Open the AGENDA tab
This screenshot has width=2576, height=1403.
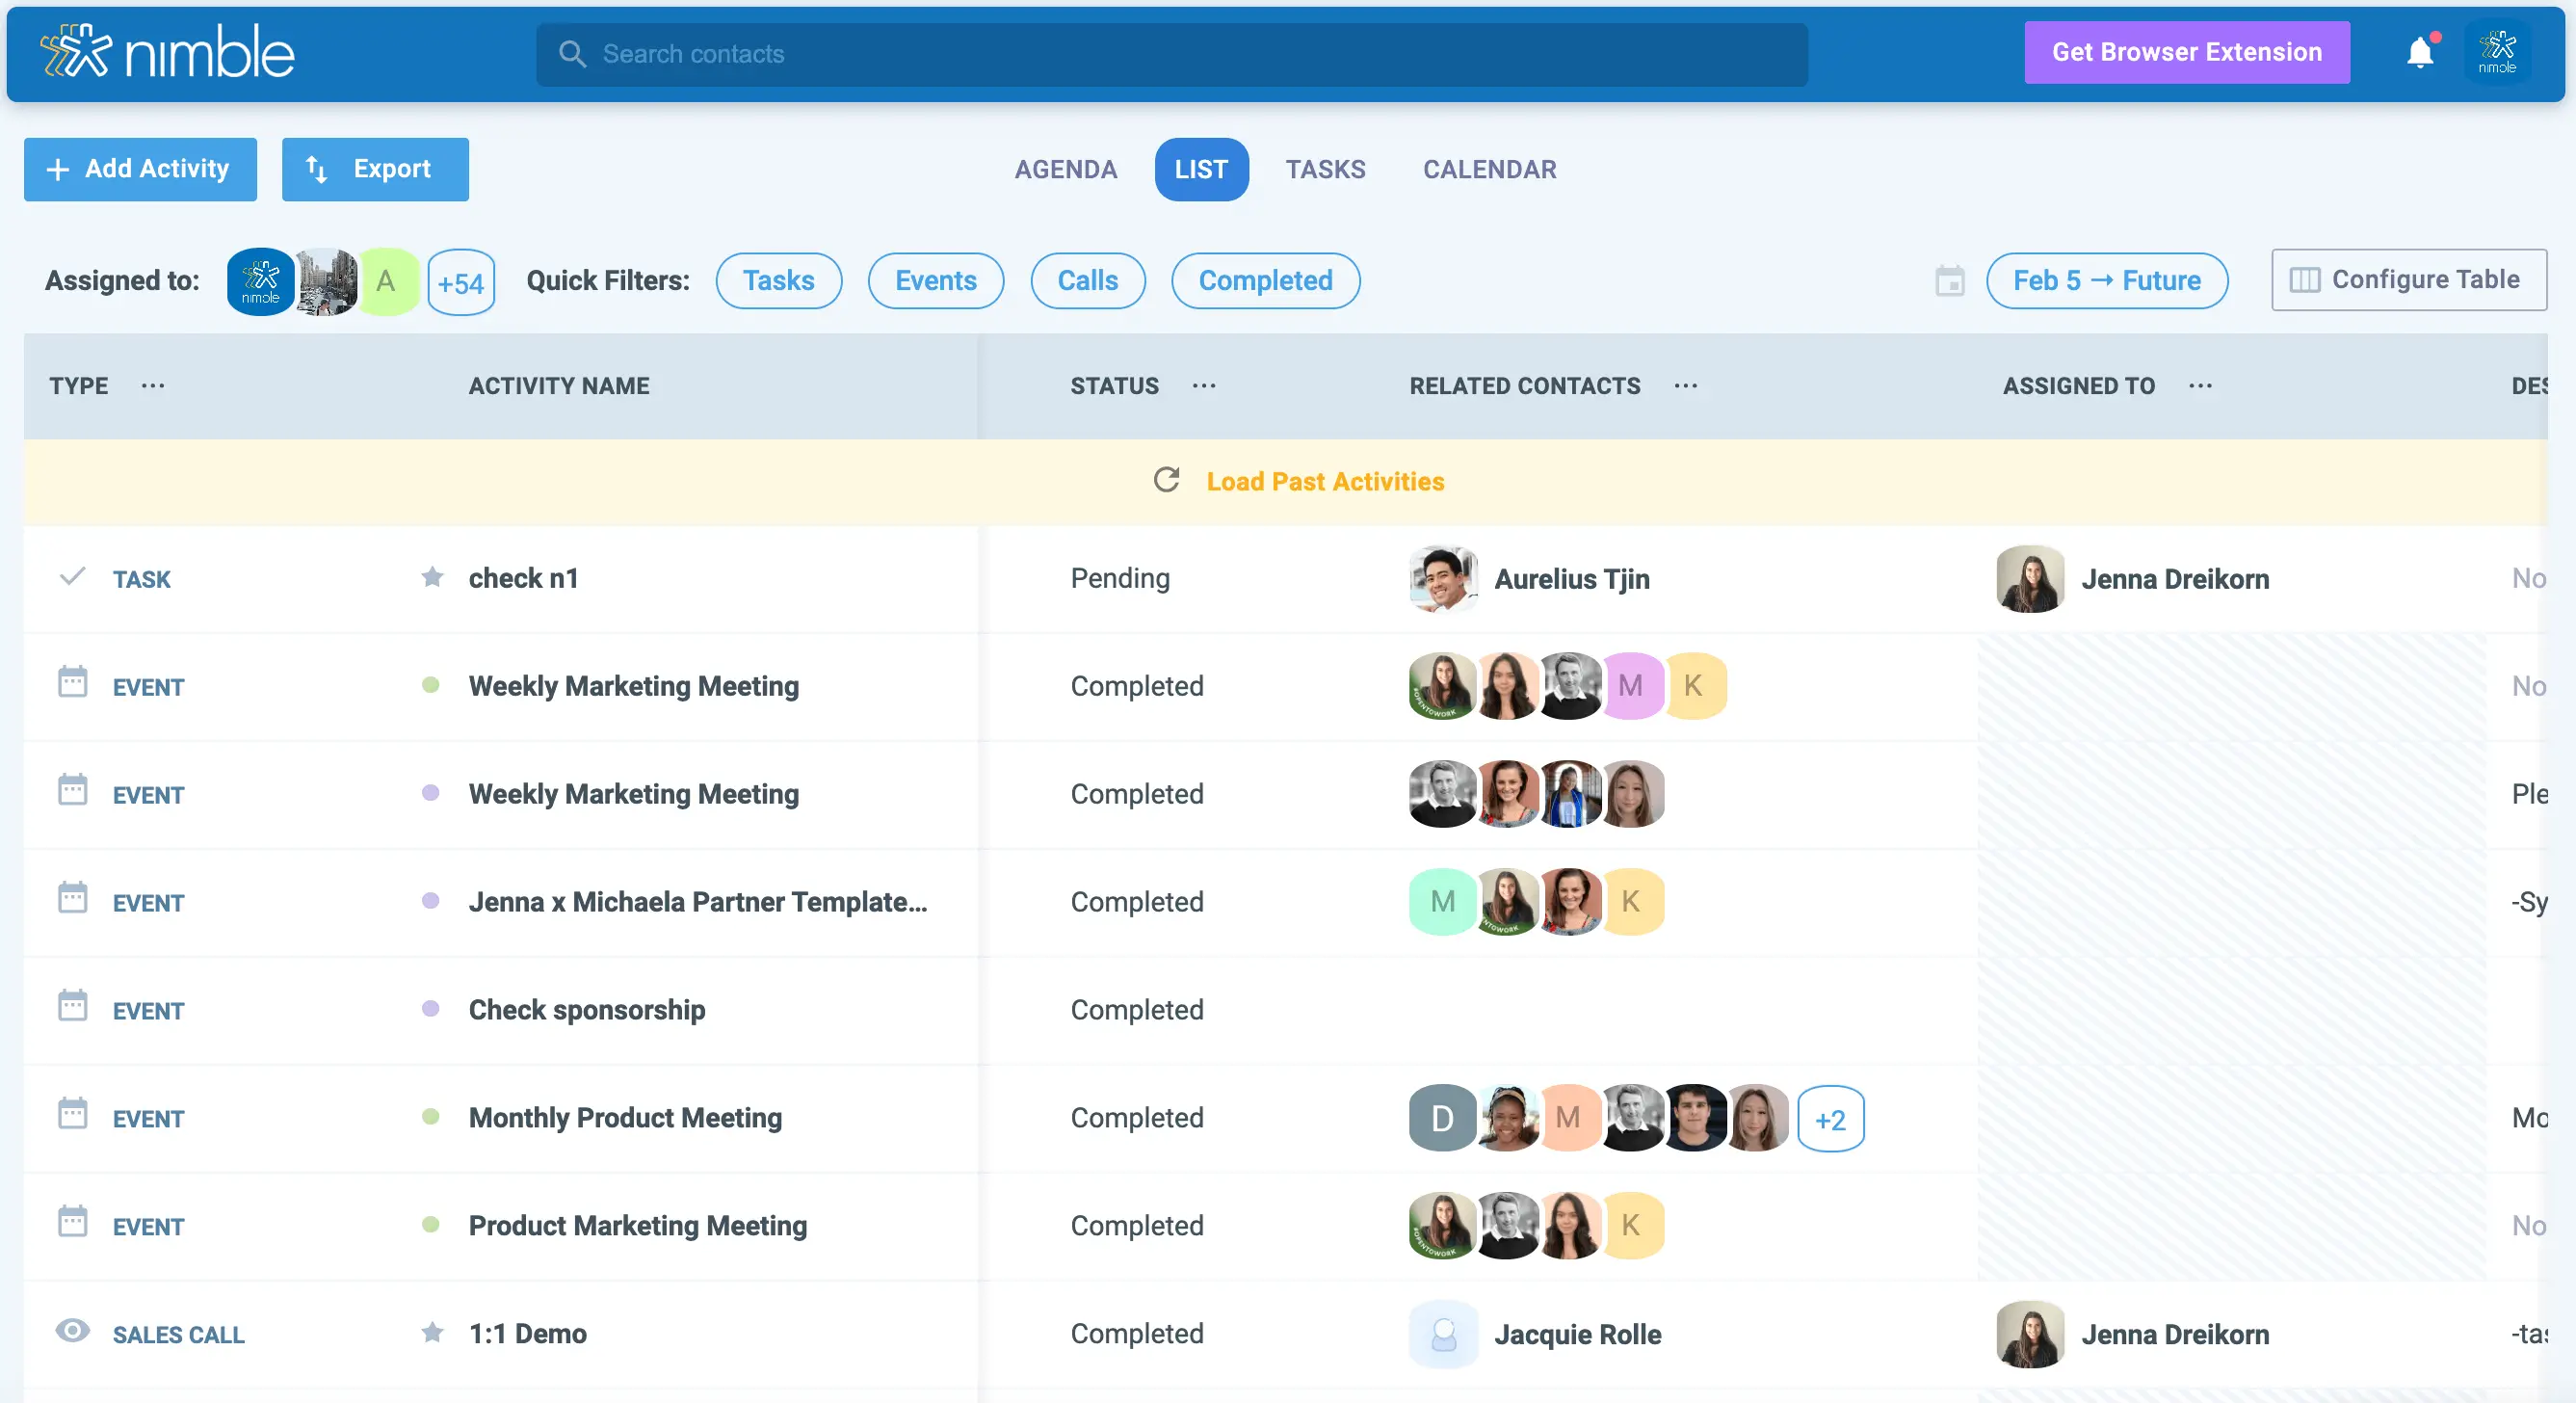[x=1066, y=169]
